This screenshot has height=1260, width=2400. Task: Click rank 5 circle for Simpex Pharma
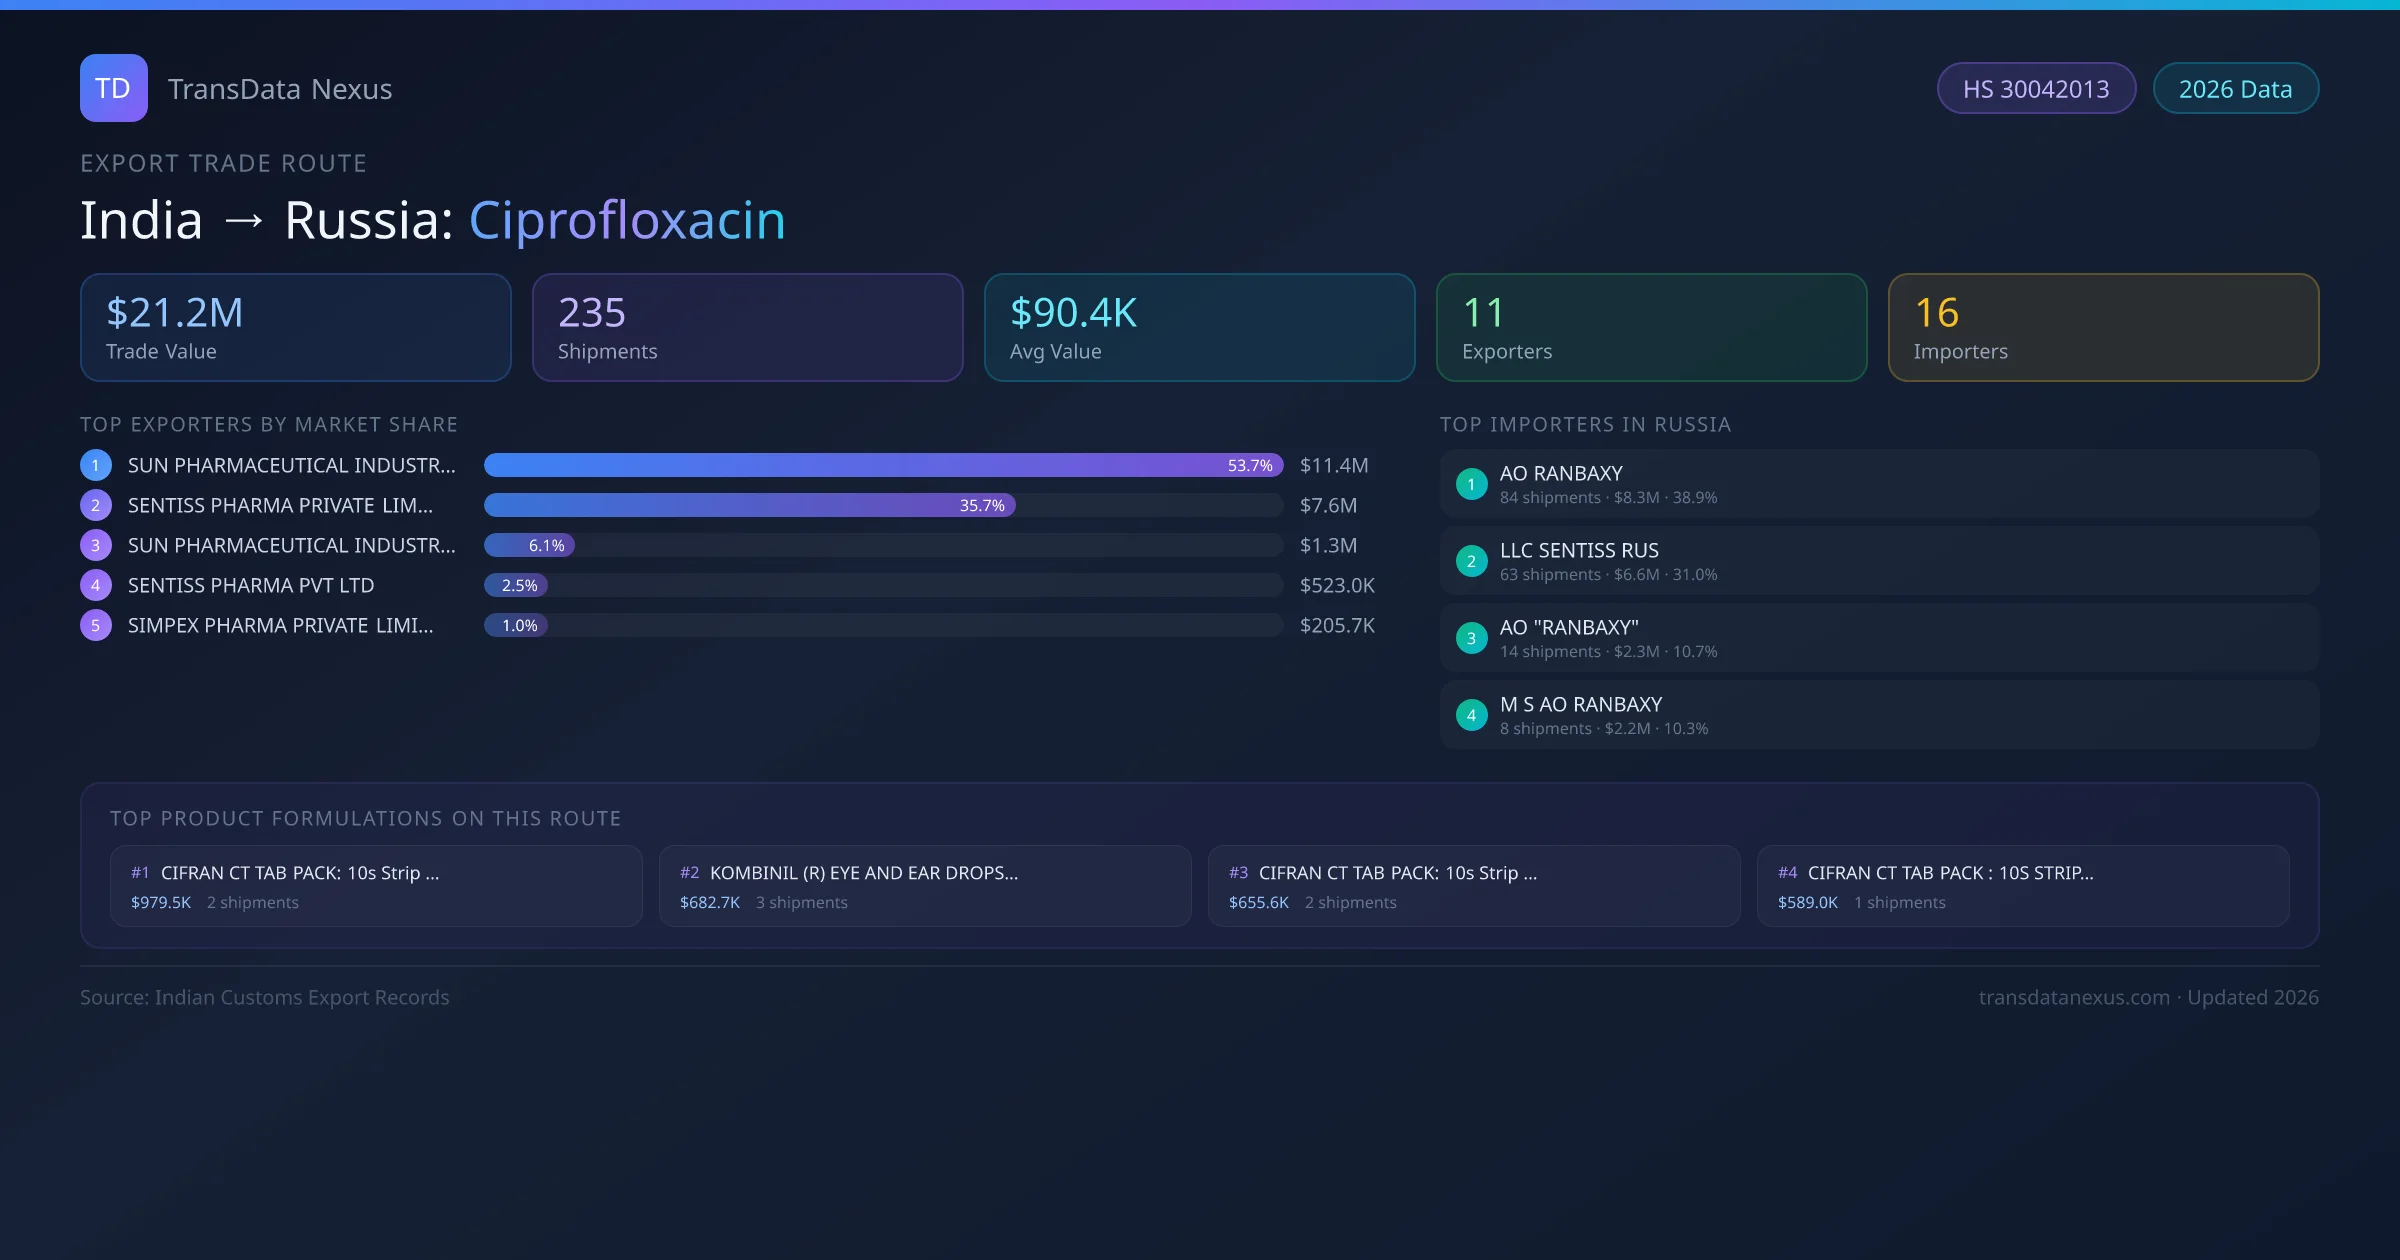point(96,625)
